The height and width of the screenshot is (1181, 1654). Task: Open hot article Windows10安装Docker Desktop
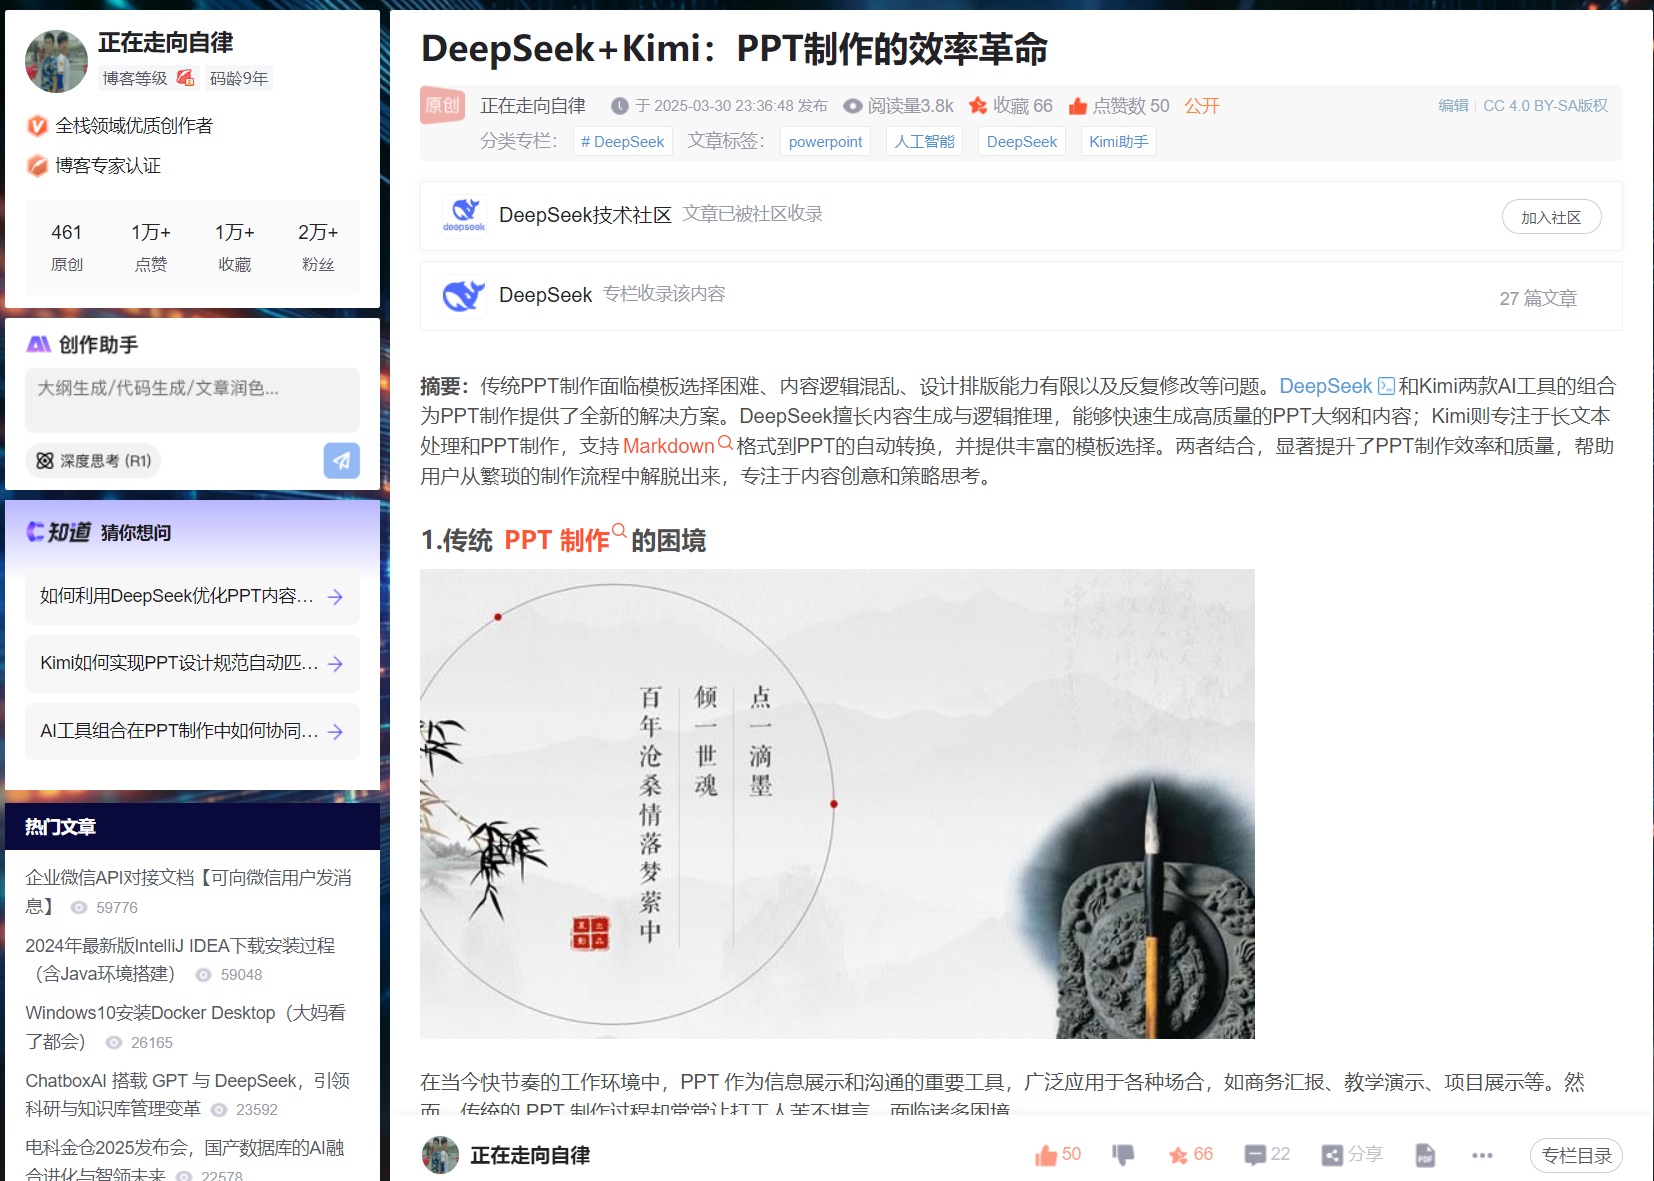185,1027
